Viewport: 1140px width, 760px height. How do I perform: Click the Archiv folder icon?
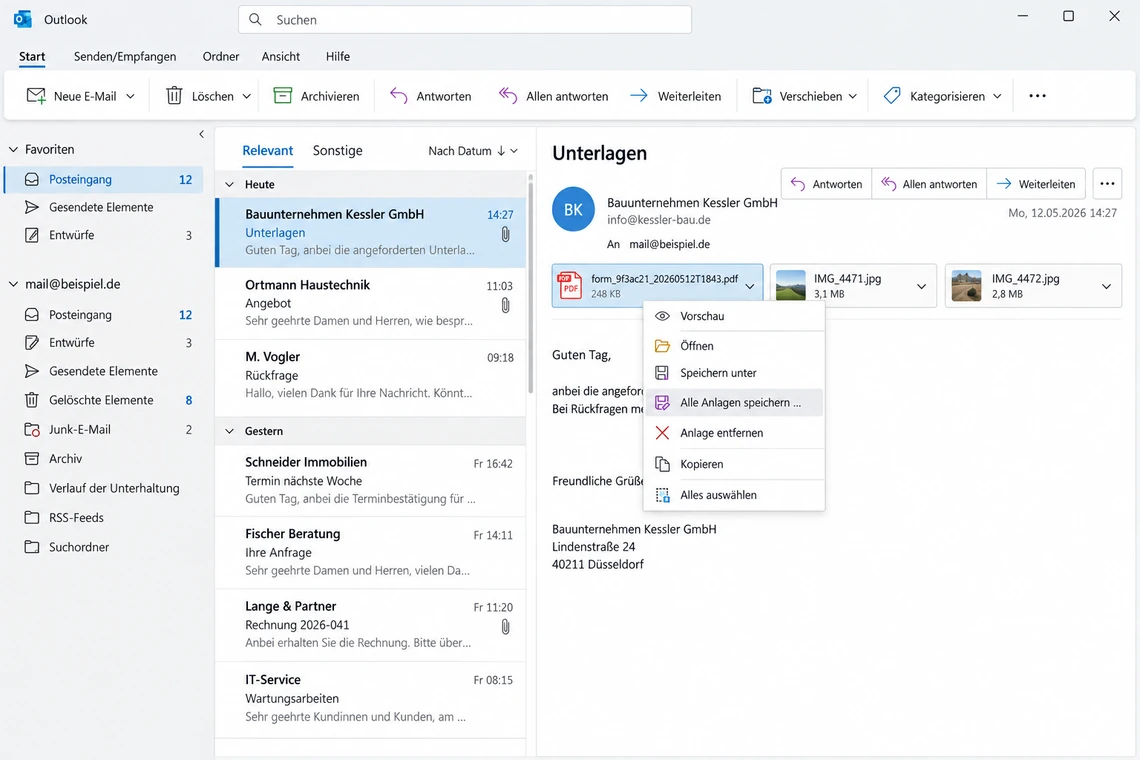point(31,458)
